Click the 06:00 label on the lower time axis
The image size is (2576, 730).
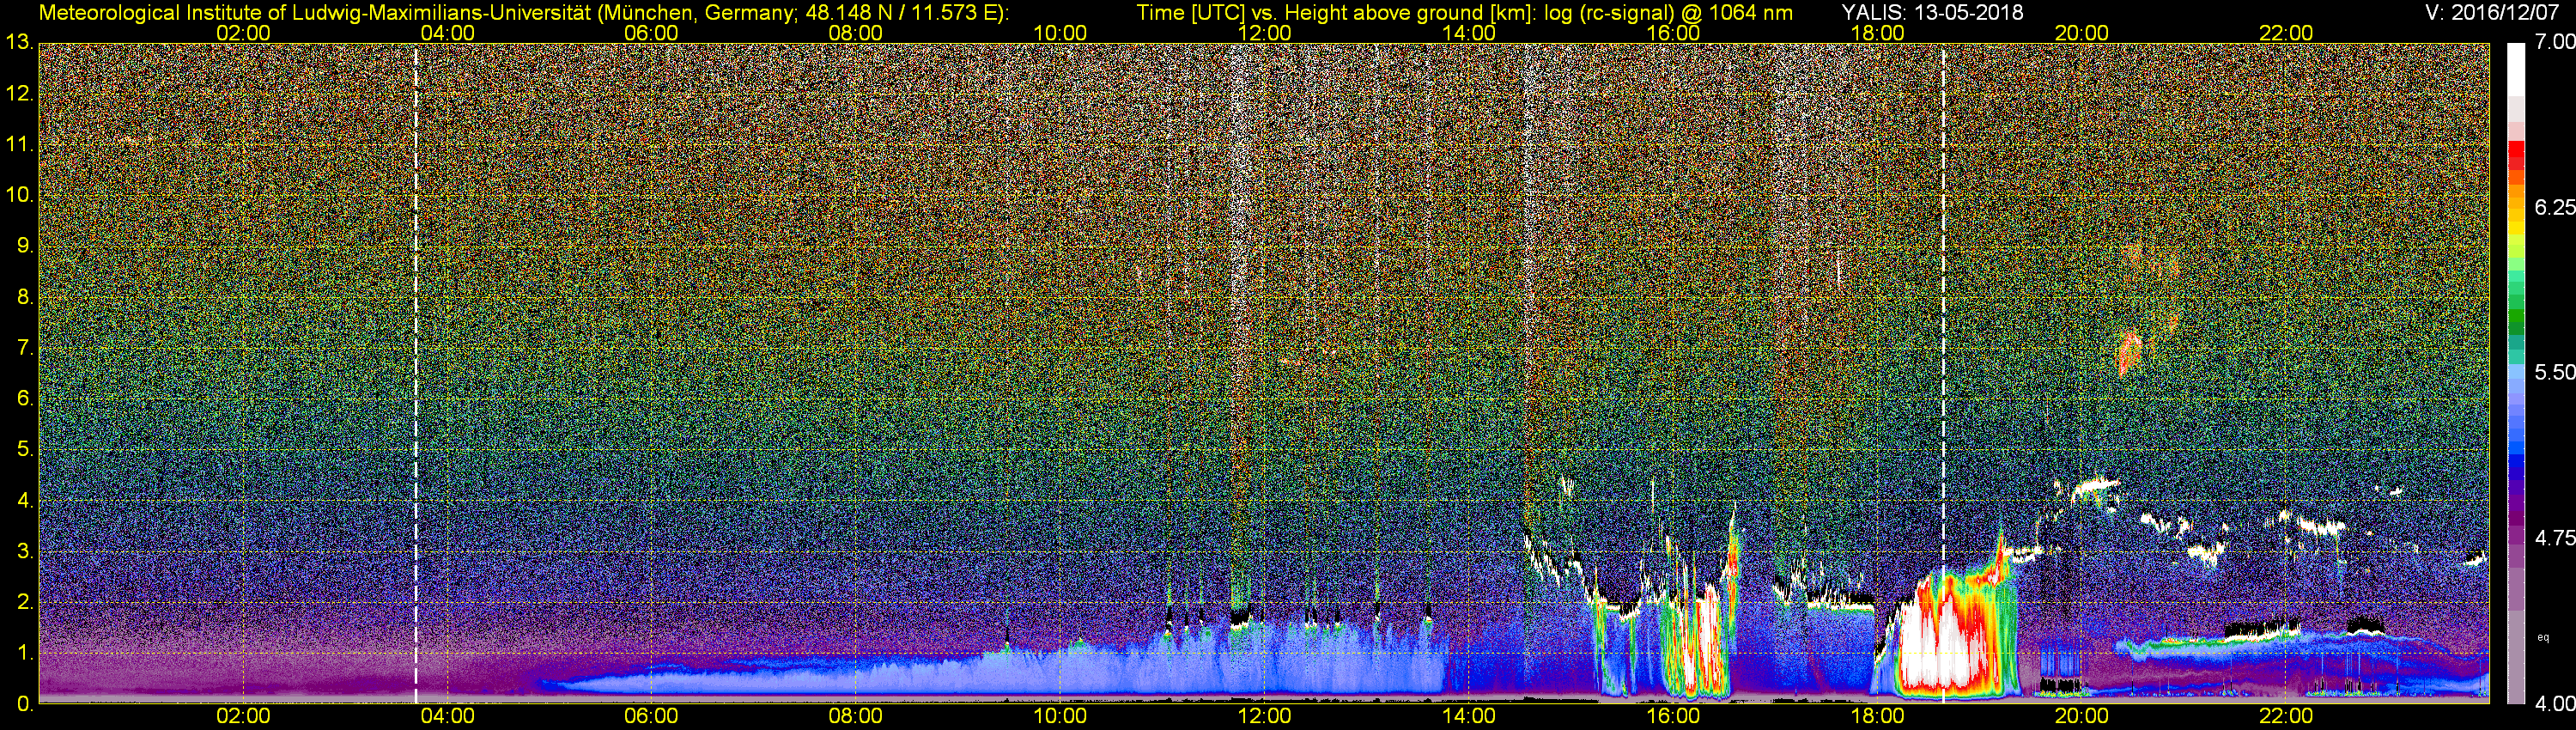click(651, 716)
